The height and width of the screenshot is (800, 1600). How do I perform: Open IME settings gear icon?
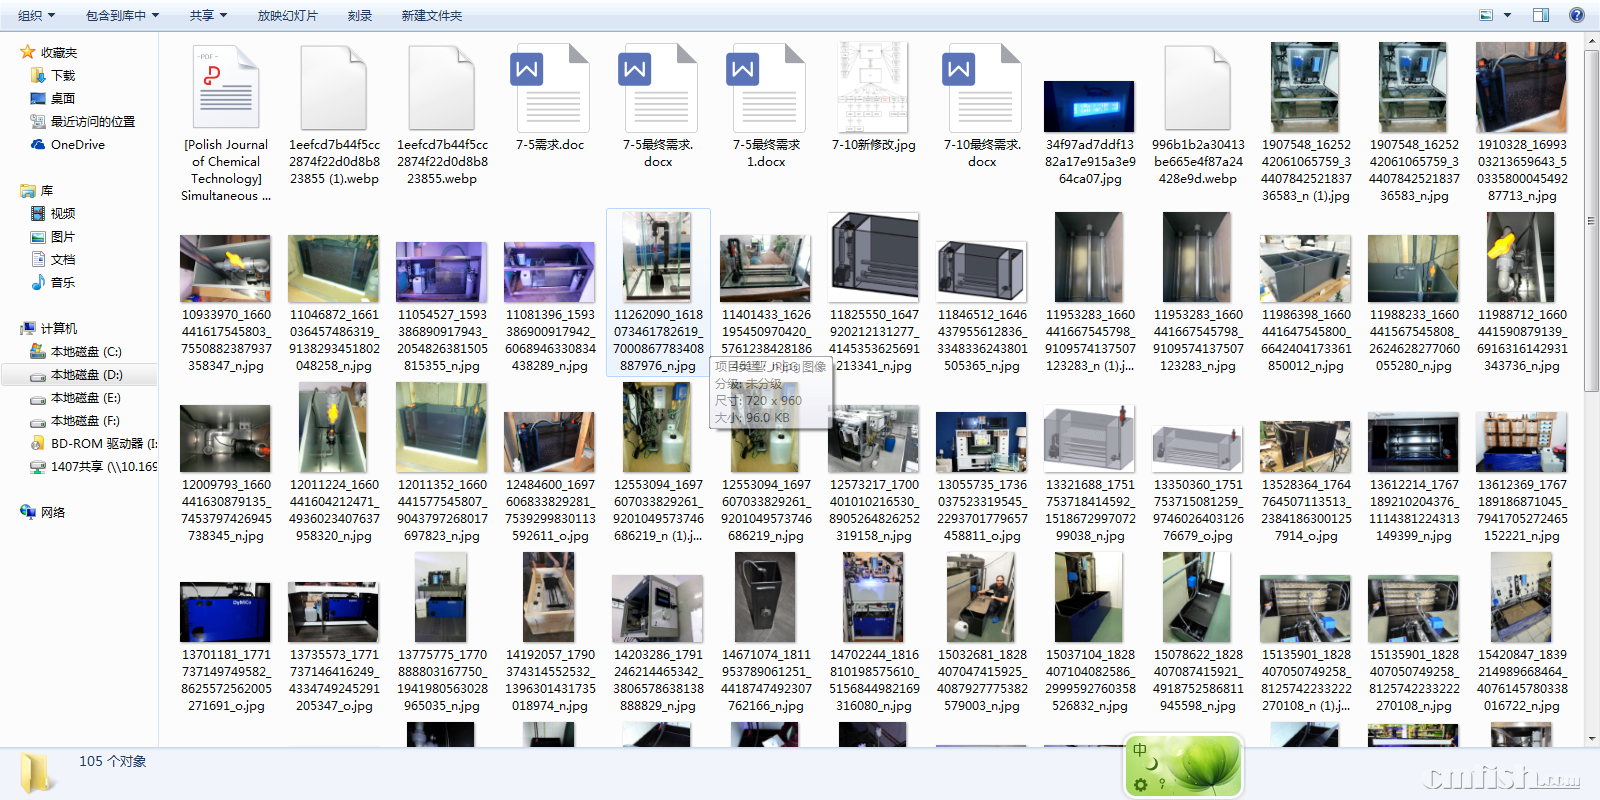click(x=1141, y=785)
